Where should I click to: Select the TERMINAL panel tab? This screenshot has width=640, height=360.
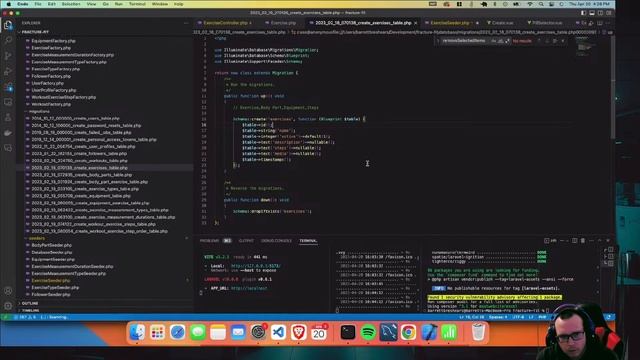[308, 241]
